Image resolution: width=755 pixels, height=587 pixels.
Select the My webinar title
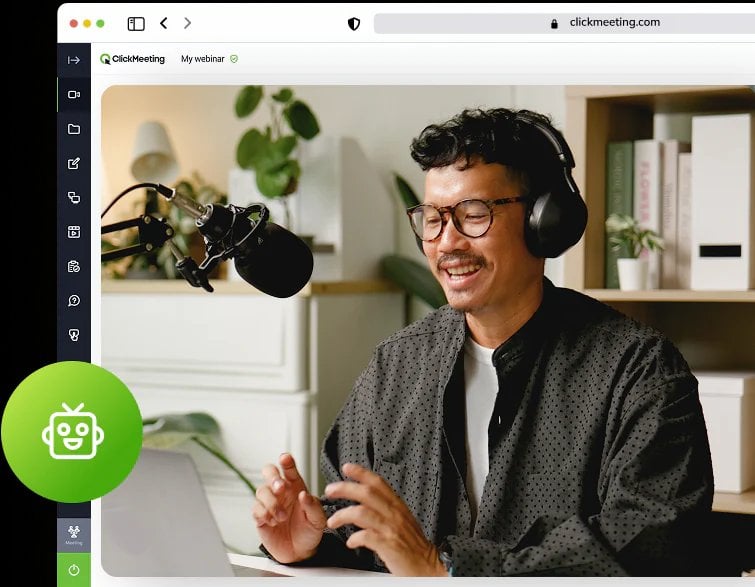pos(203,59)
